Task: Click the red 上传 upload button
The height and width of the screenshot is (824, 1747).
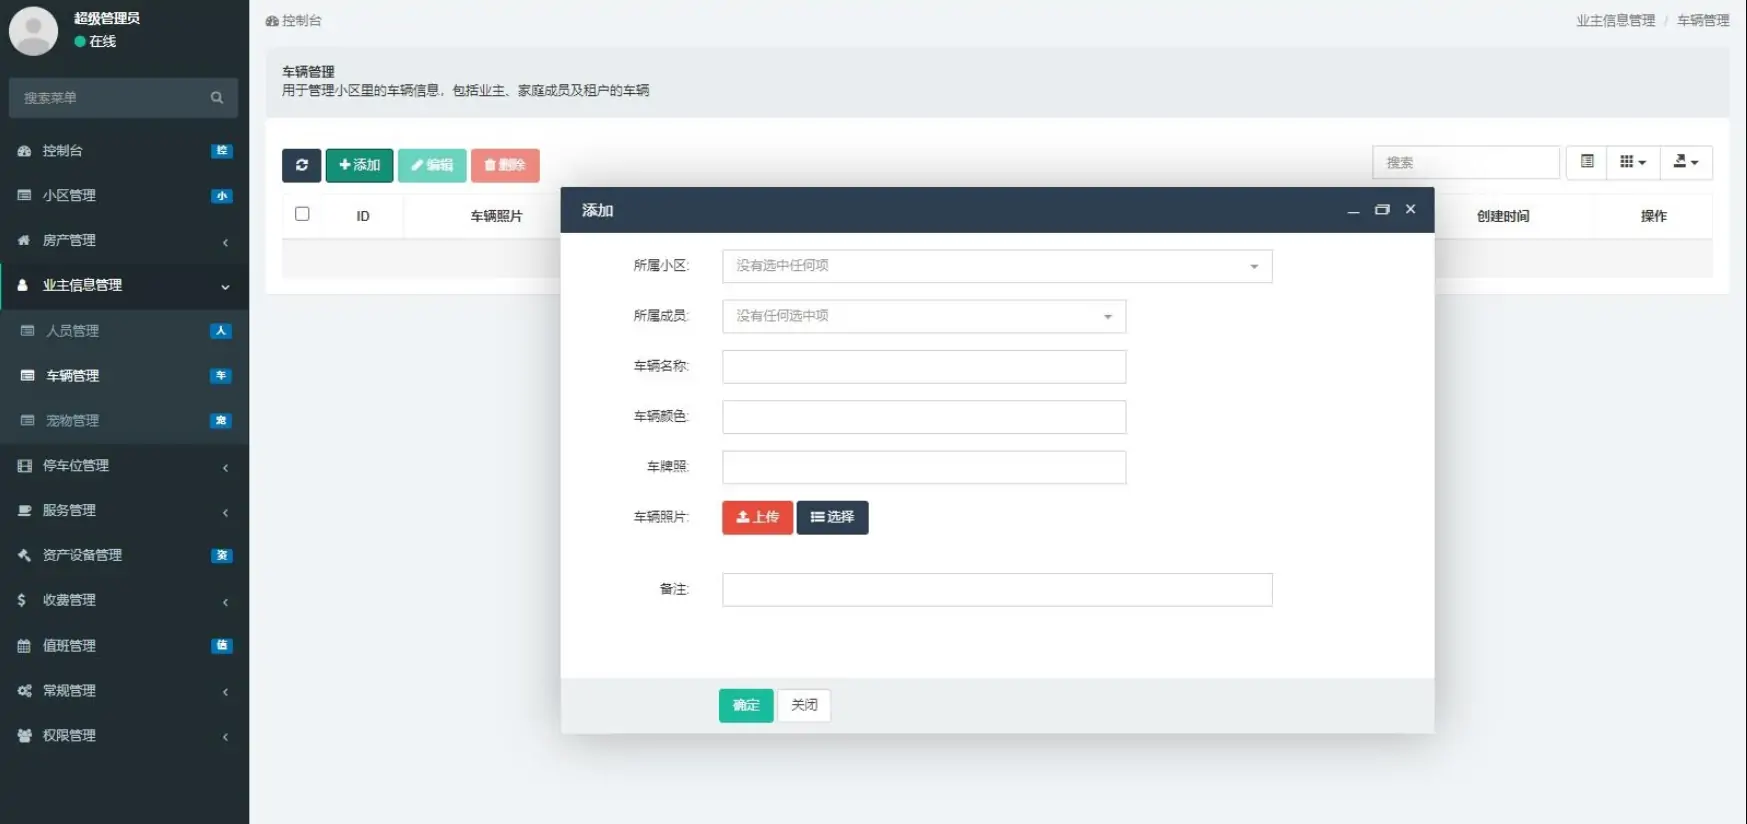Action: point(757,517)
